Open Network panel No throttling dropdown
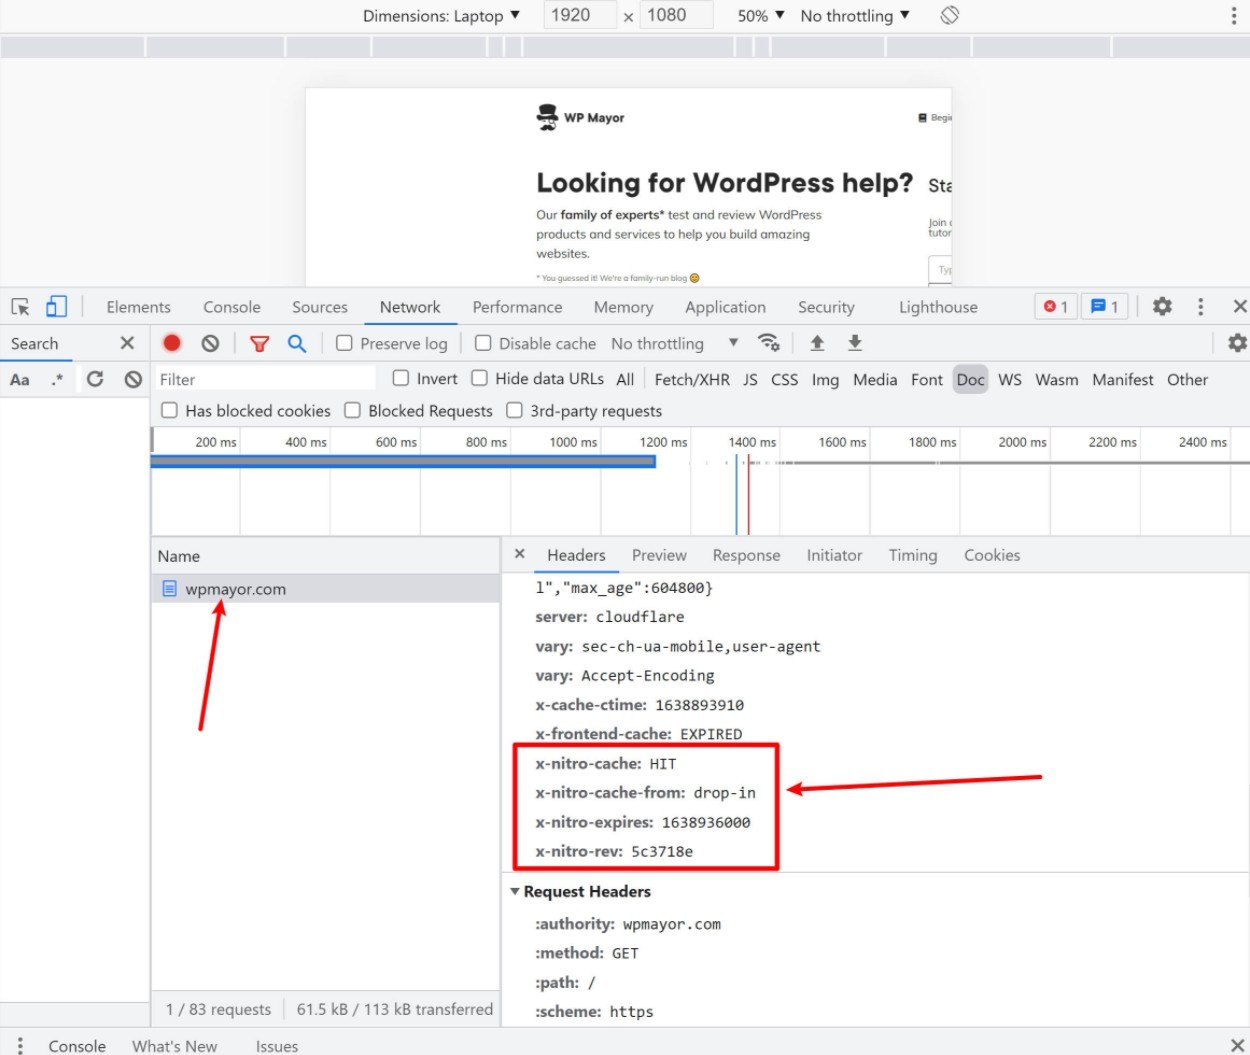The width and height of the screenshot is (1250, 1055). click(x=675, y=343)
